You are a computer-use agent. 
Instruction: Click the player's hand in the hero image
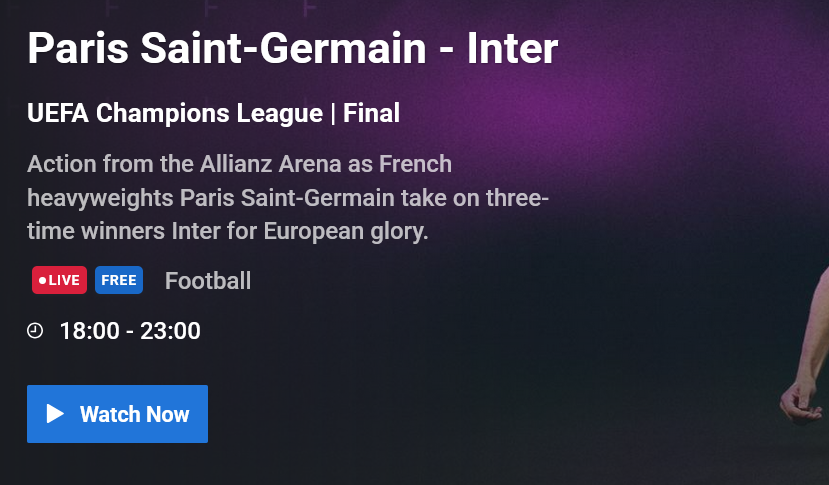coord(800,403)
